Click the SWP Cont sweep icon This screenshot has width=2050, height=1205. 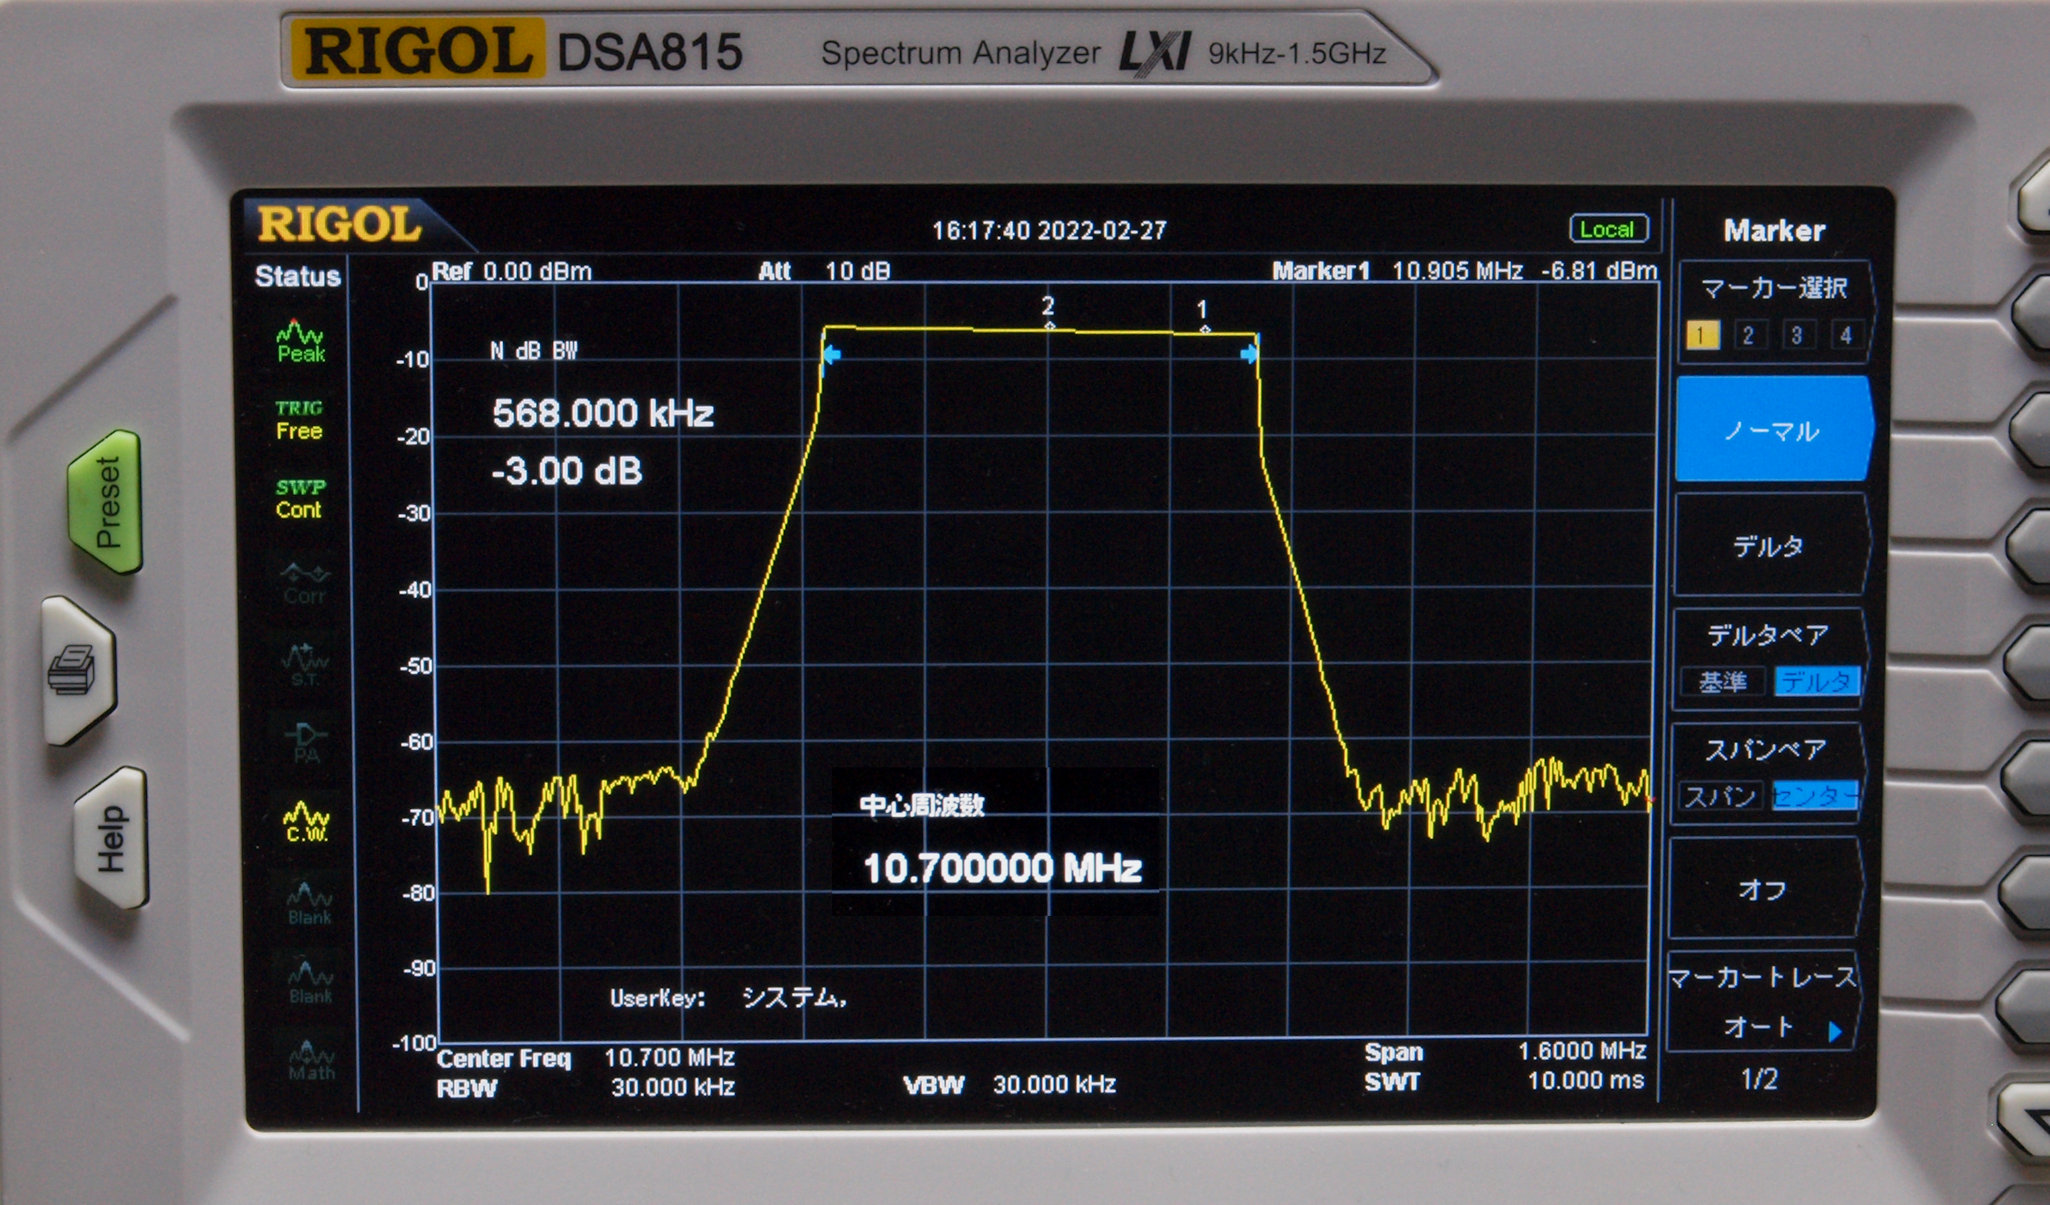[299, 498]
